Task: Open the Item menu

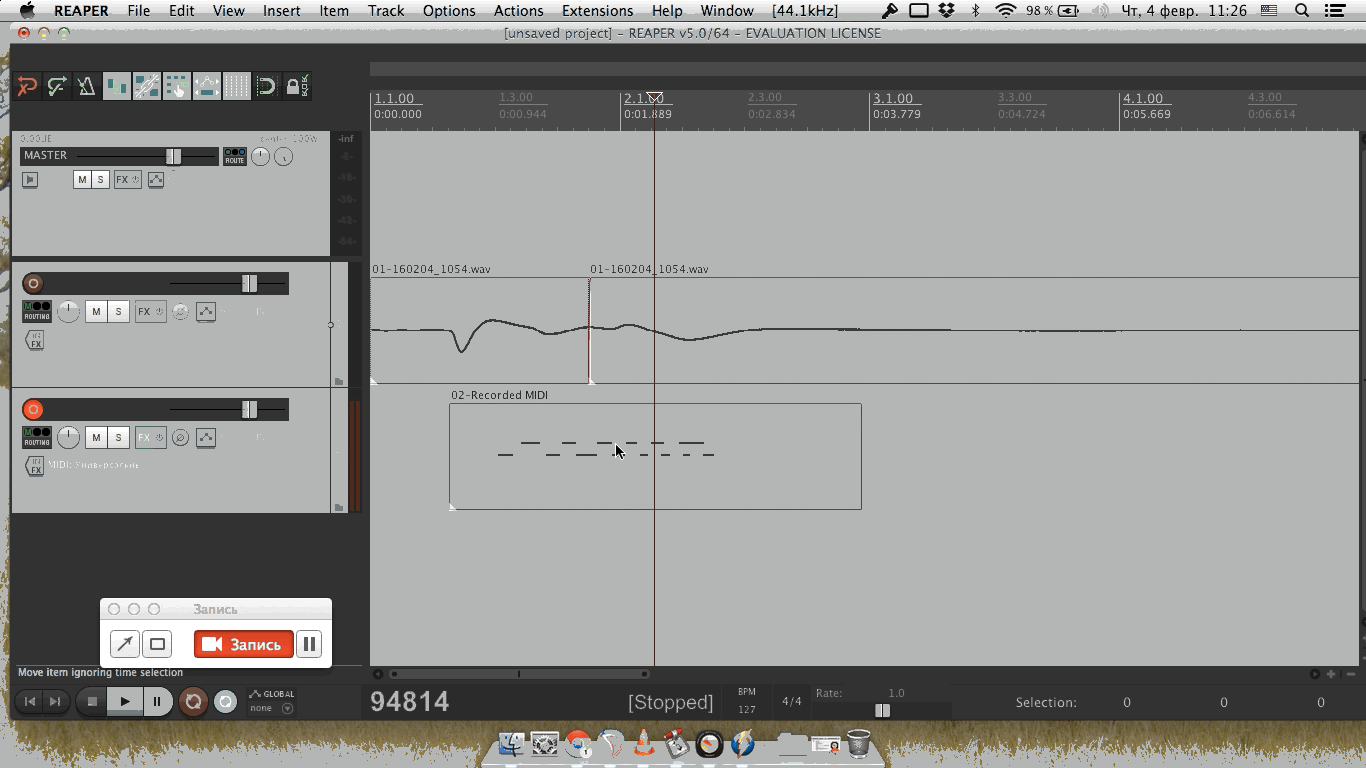Action: click(334, 11)
